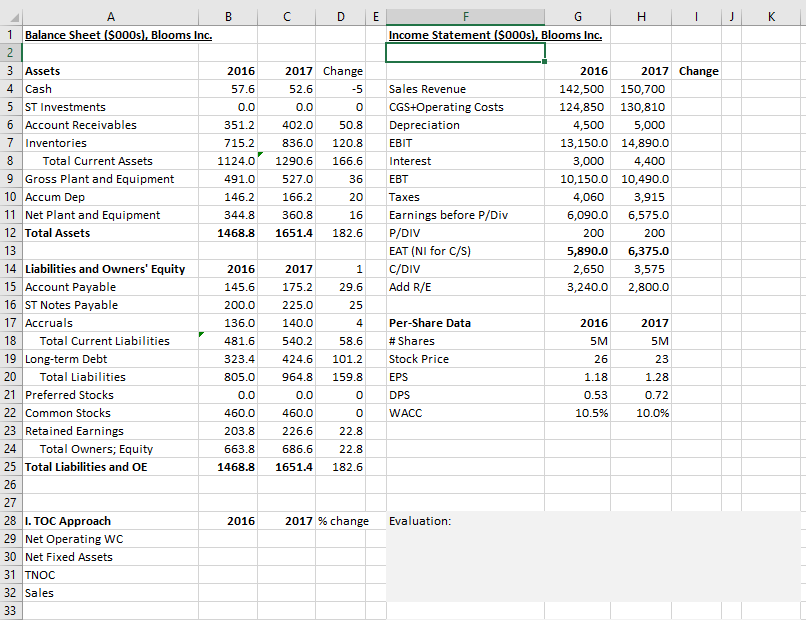Select row 28 header
This screenshot has height=620, width=806.
(x=10, y=521)
